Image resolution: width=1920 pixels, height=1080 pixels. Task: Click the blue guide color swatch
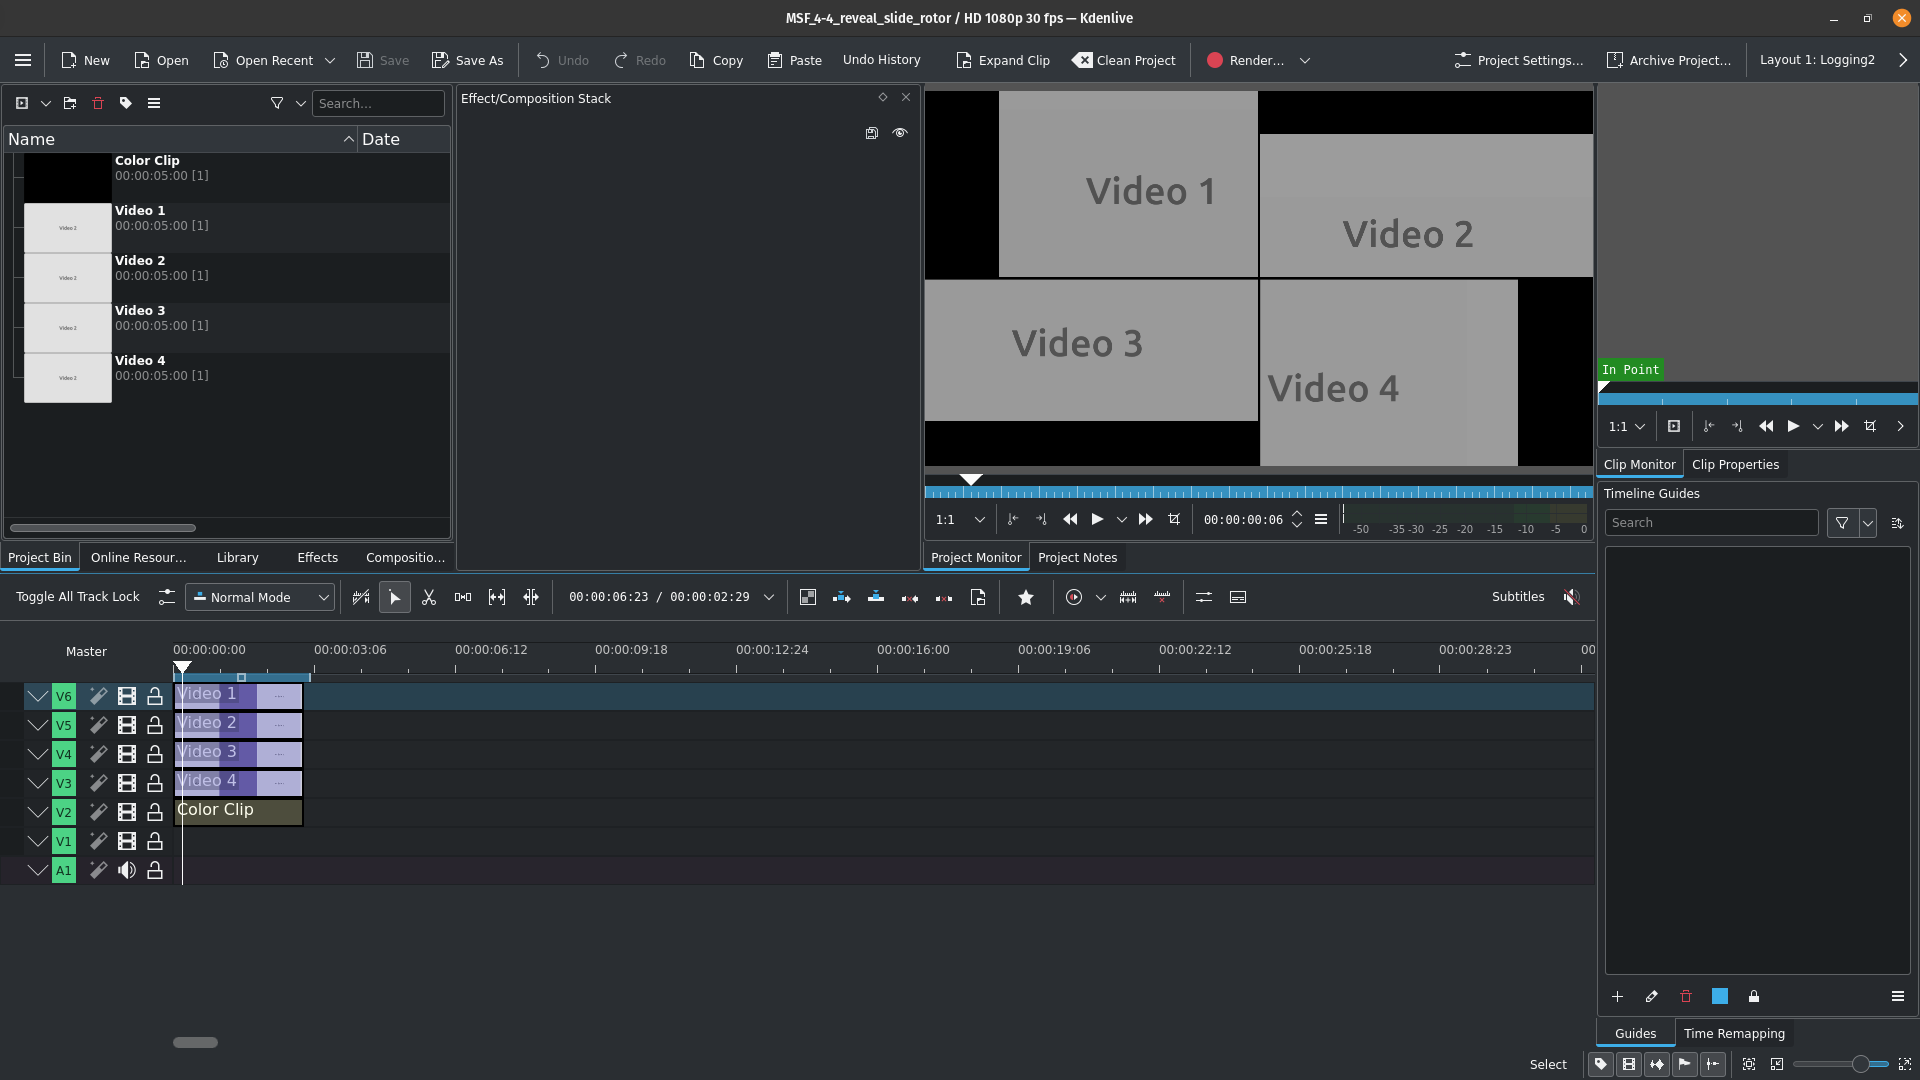(x=1720, y=996)
